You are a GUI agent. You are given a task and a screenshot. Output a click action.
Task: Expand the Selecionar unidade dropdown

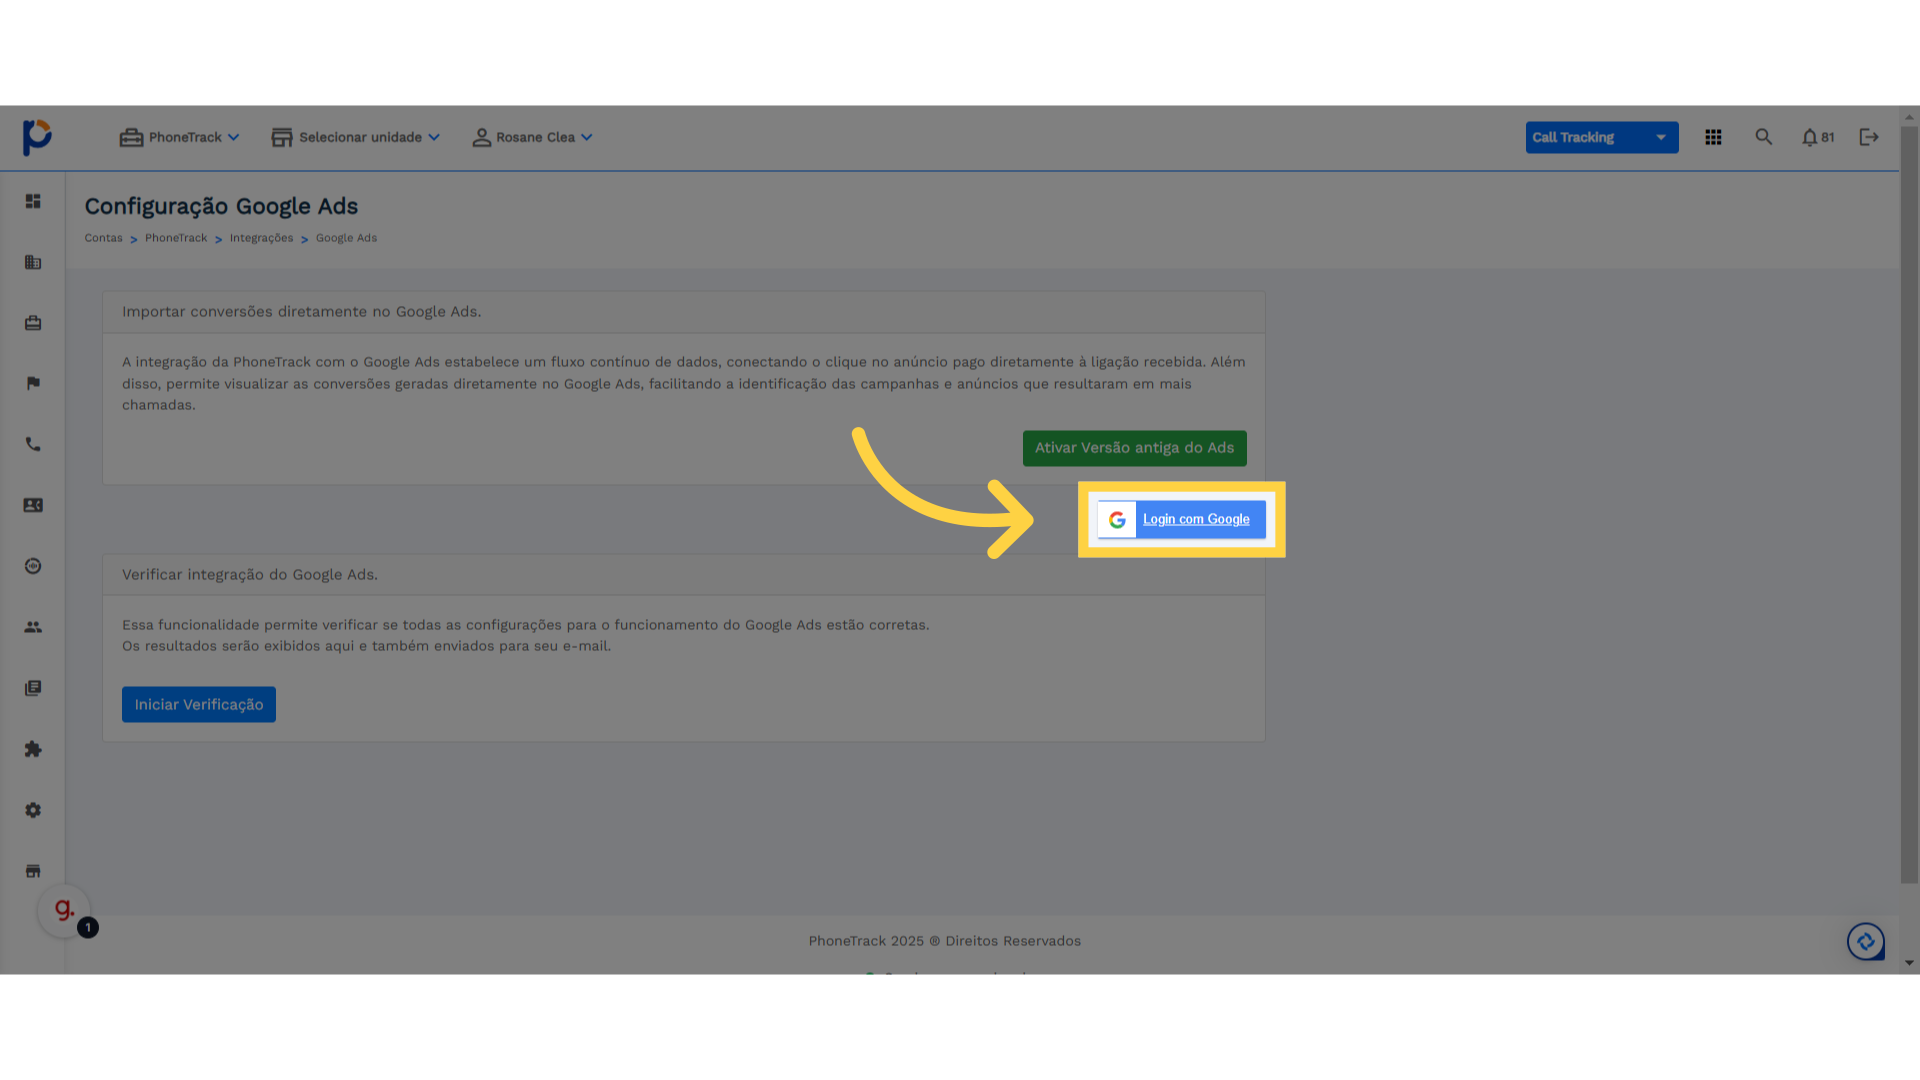click(x=356, y=137)
